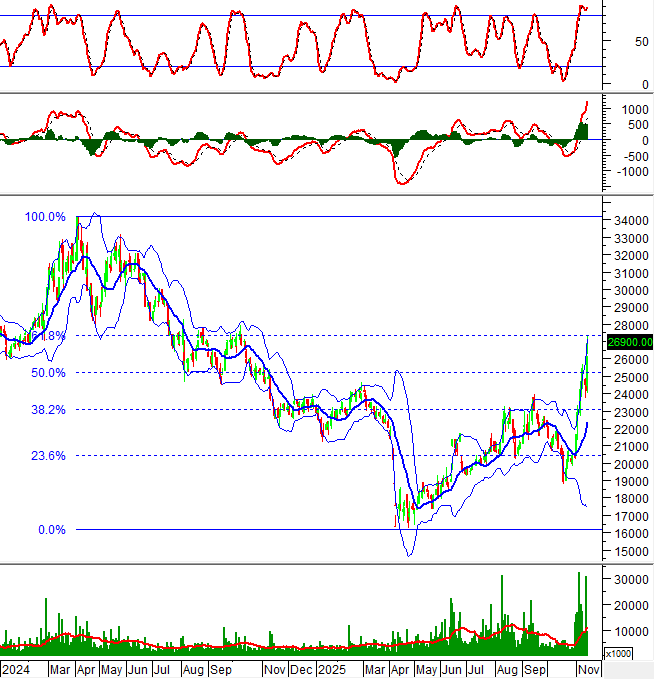Click the 15000 price axis label
The width and height of the screenshot is (654, 679).
629,552
